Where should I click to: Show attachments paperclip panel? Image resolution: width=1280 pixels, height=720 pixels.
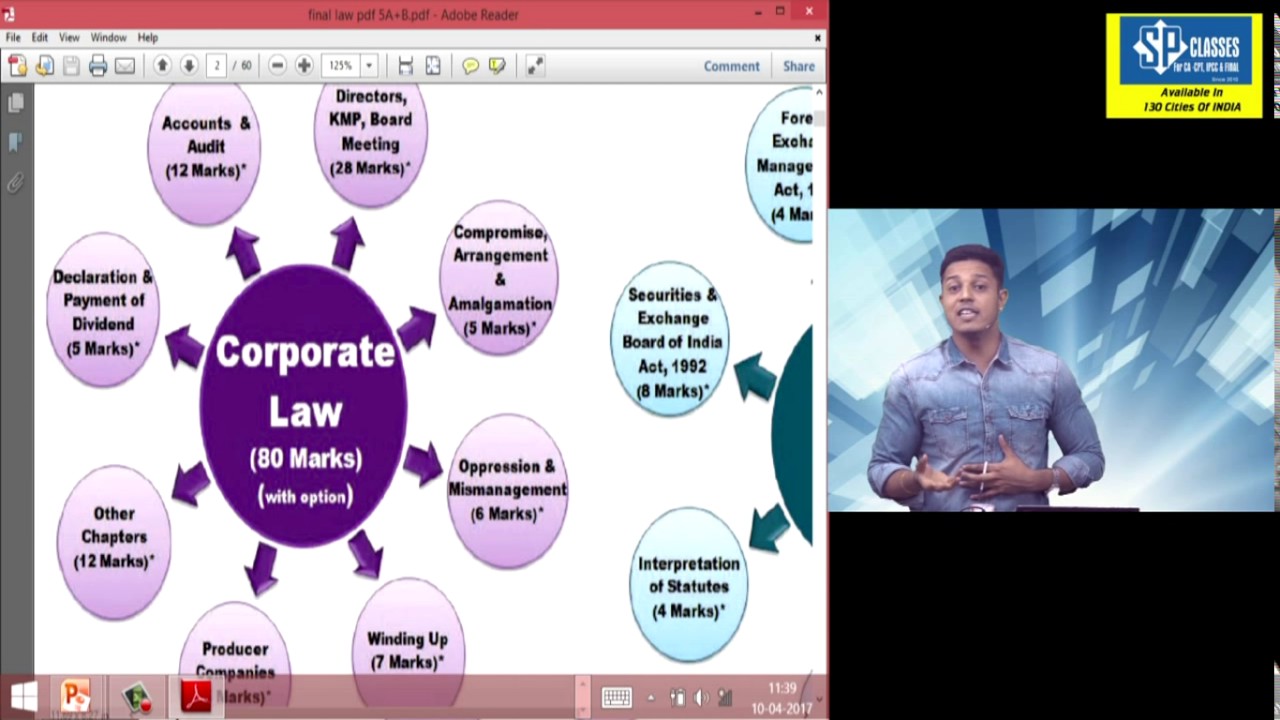pos(15,182)
